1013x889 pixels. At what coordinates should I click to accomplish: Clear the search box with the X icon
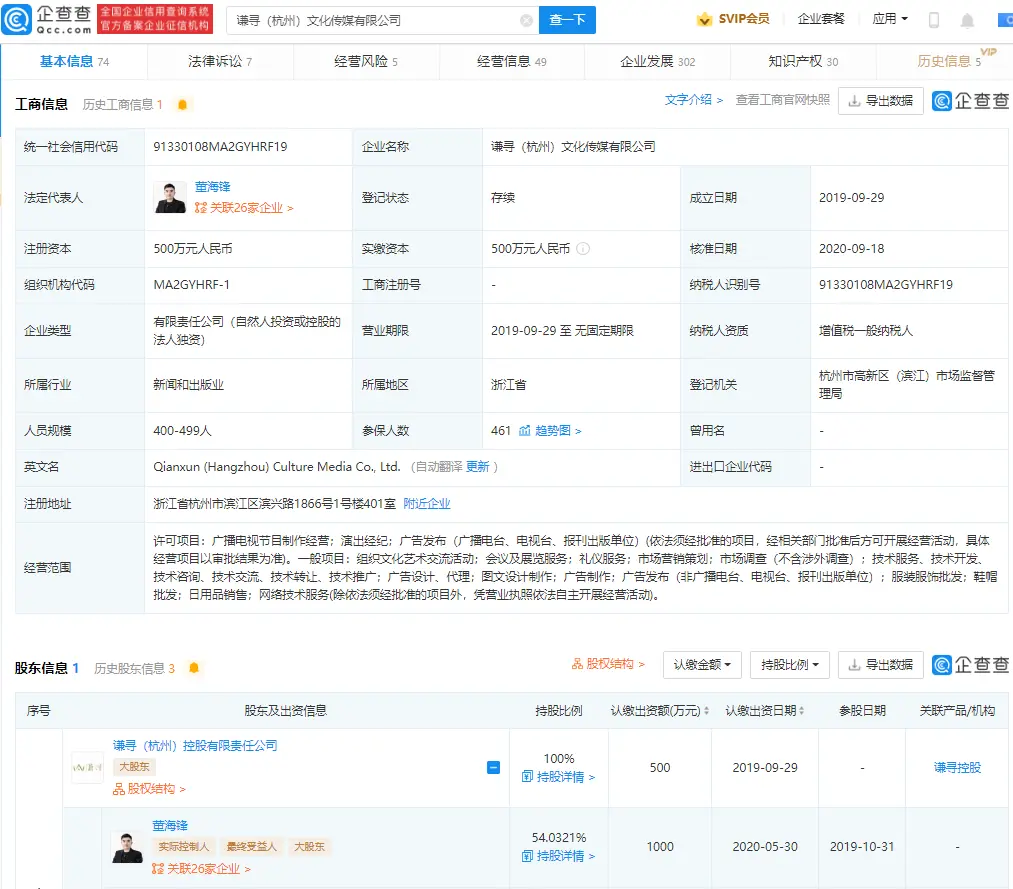(x=526, y=20)
